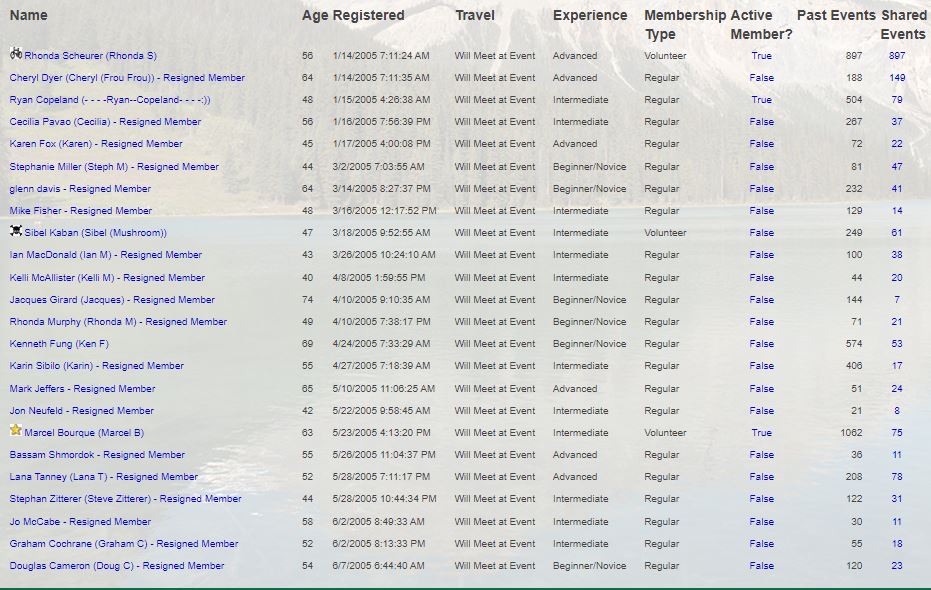Click Volunteer membership type for Sibel Kaban
The width and height of the screenshot is (931, 590).
click(x=665, y=233)
